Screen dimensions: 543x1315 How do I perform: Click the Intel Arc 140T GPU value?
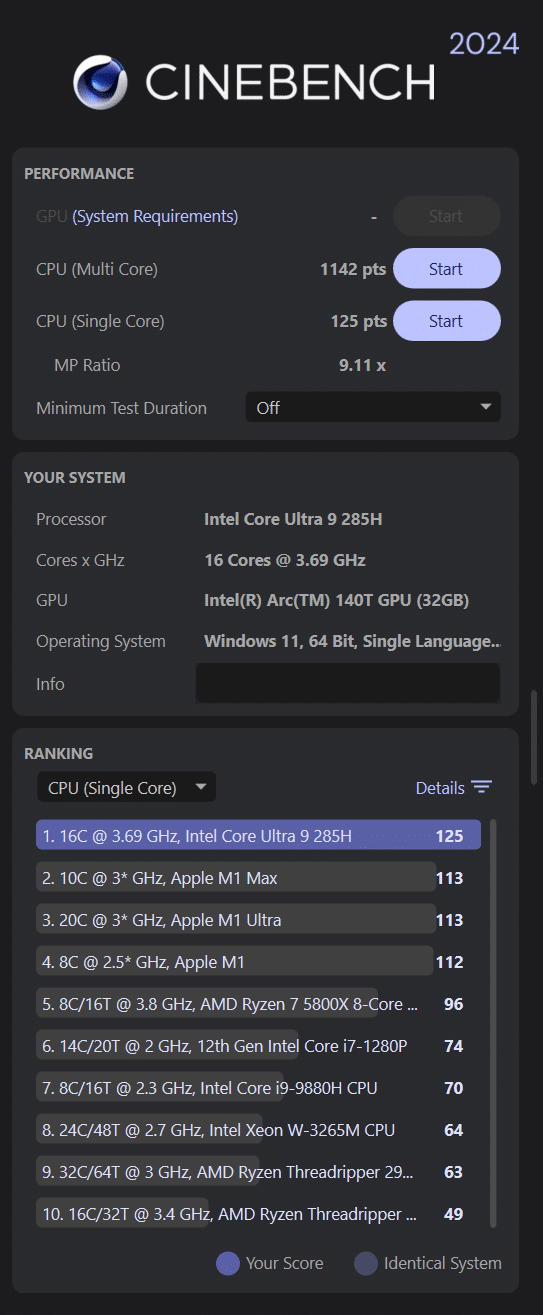click(x=337, y=600)
